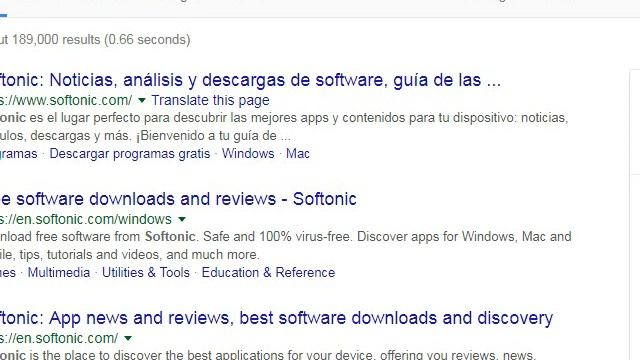This screenshot has width=640, height=360.
Task: Open the Windows sitelink under first result
Action: [x=248, y=154]
